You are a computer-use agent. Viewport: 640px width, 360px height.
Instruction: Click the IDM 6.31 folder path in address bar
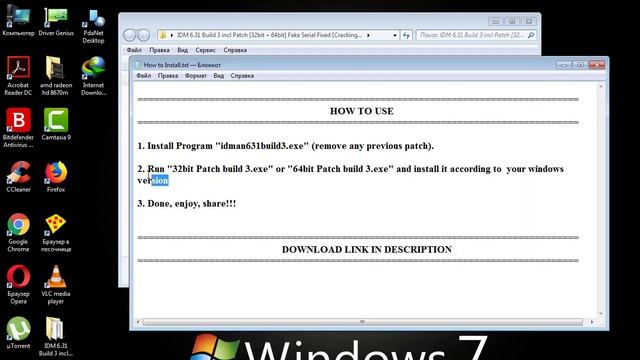(x=269, y=36)
